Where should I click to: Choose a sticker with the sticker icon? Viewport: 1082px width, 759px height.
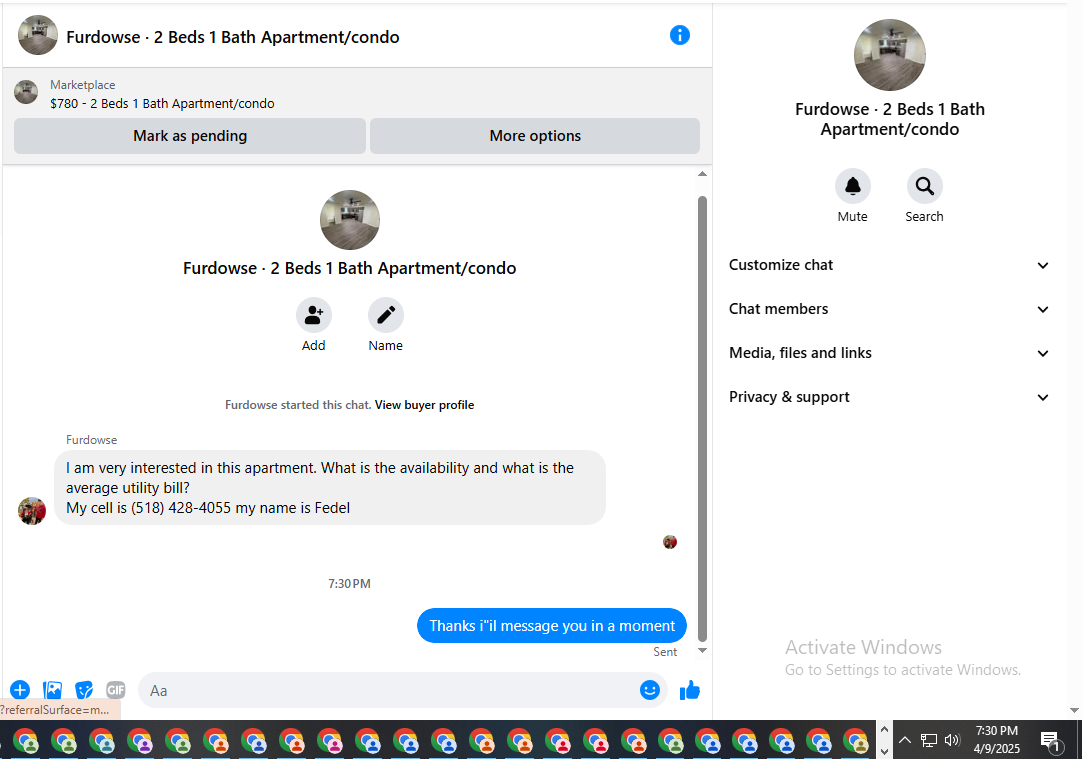pyautogui.click(x=84, y=690)
